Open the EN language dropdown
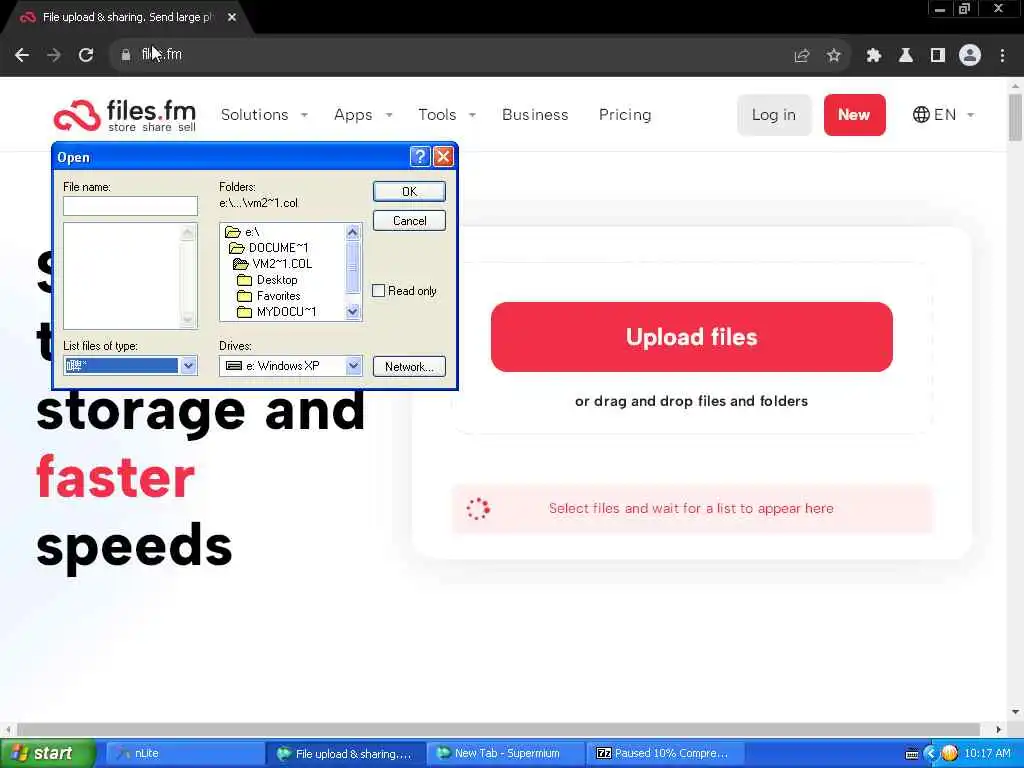Viewport: 1024px width, 768px height. coord(944,115)
